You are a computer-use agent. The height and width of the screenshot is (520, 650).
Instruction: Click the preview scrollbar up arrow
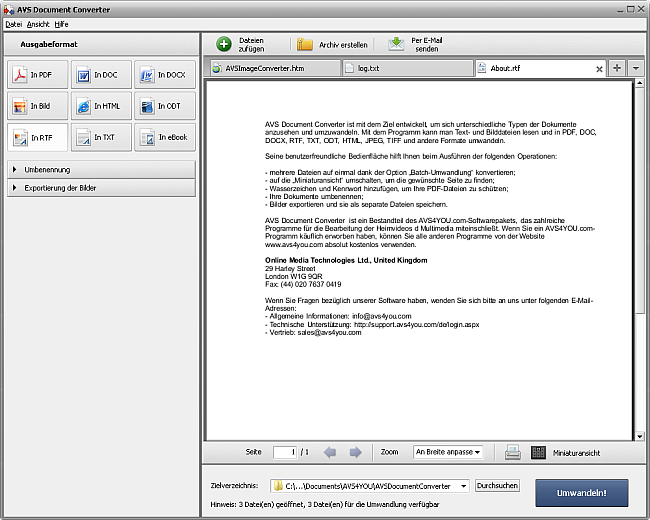click(x=640, y=83)
